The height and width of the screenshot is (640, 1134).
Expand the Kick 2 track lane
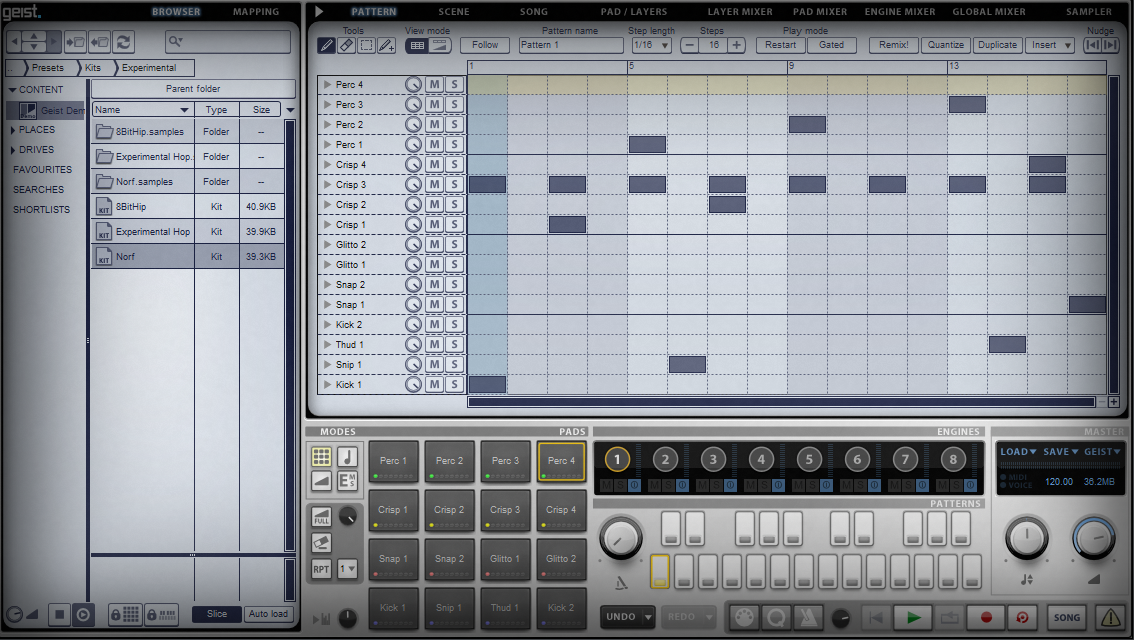point(328,325)
